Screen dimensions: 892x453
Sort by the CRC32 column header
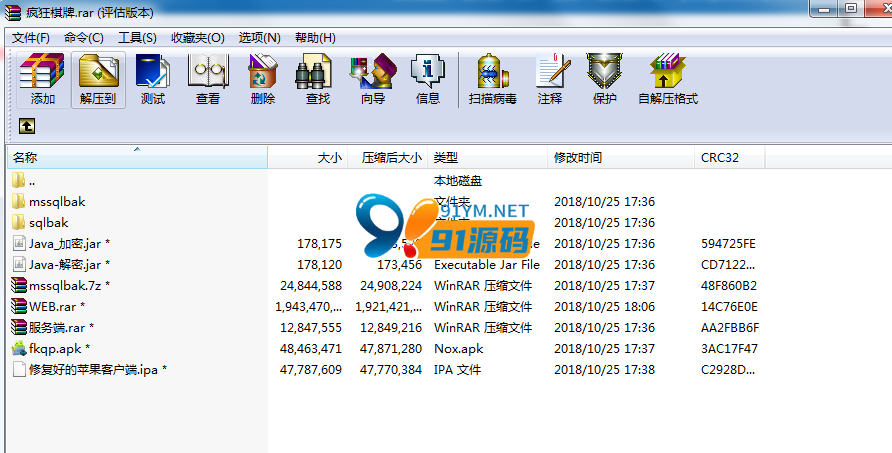point(730,158)
